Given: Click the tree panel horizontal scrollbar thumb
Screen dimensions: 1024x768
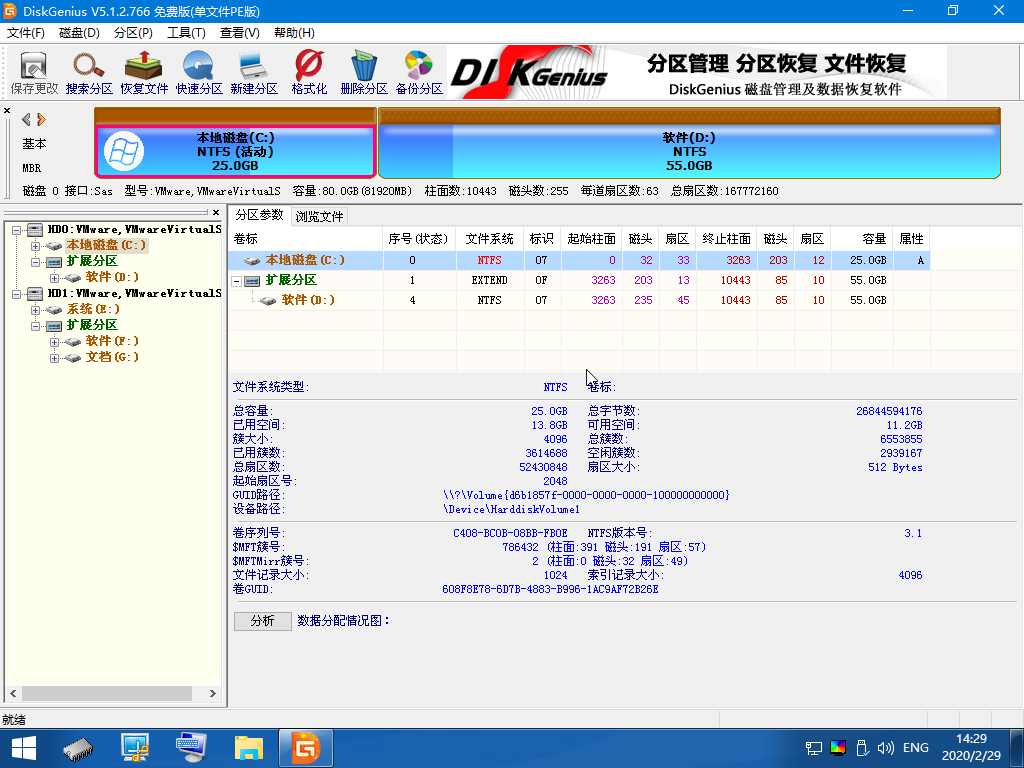Looking at the screenshot, I should tap(107, 694).
